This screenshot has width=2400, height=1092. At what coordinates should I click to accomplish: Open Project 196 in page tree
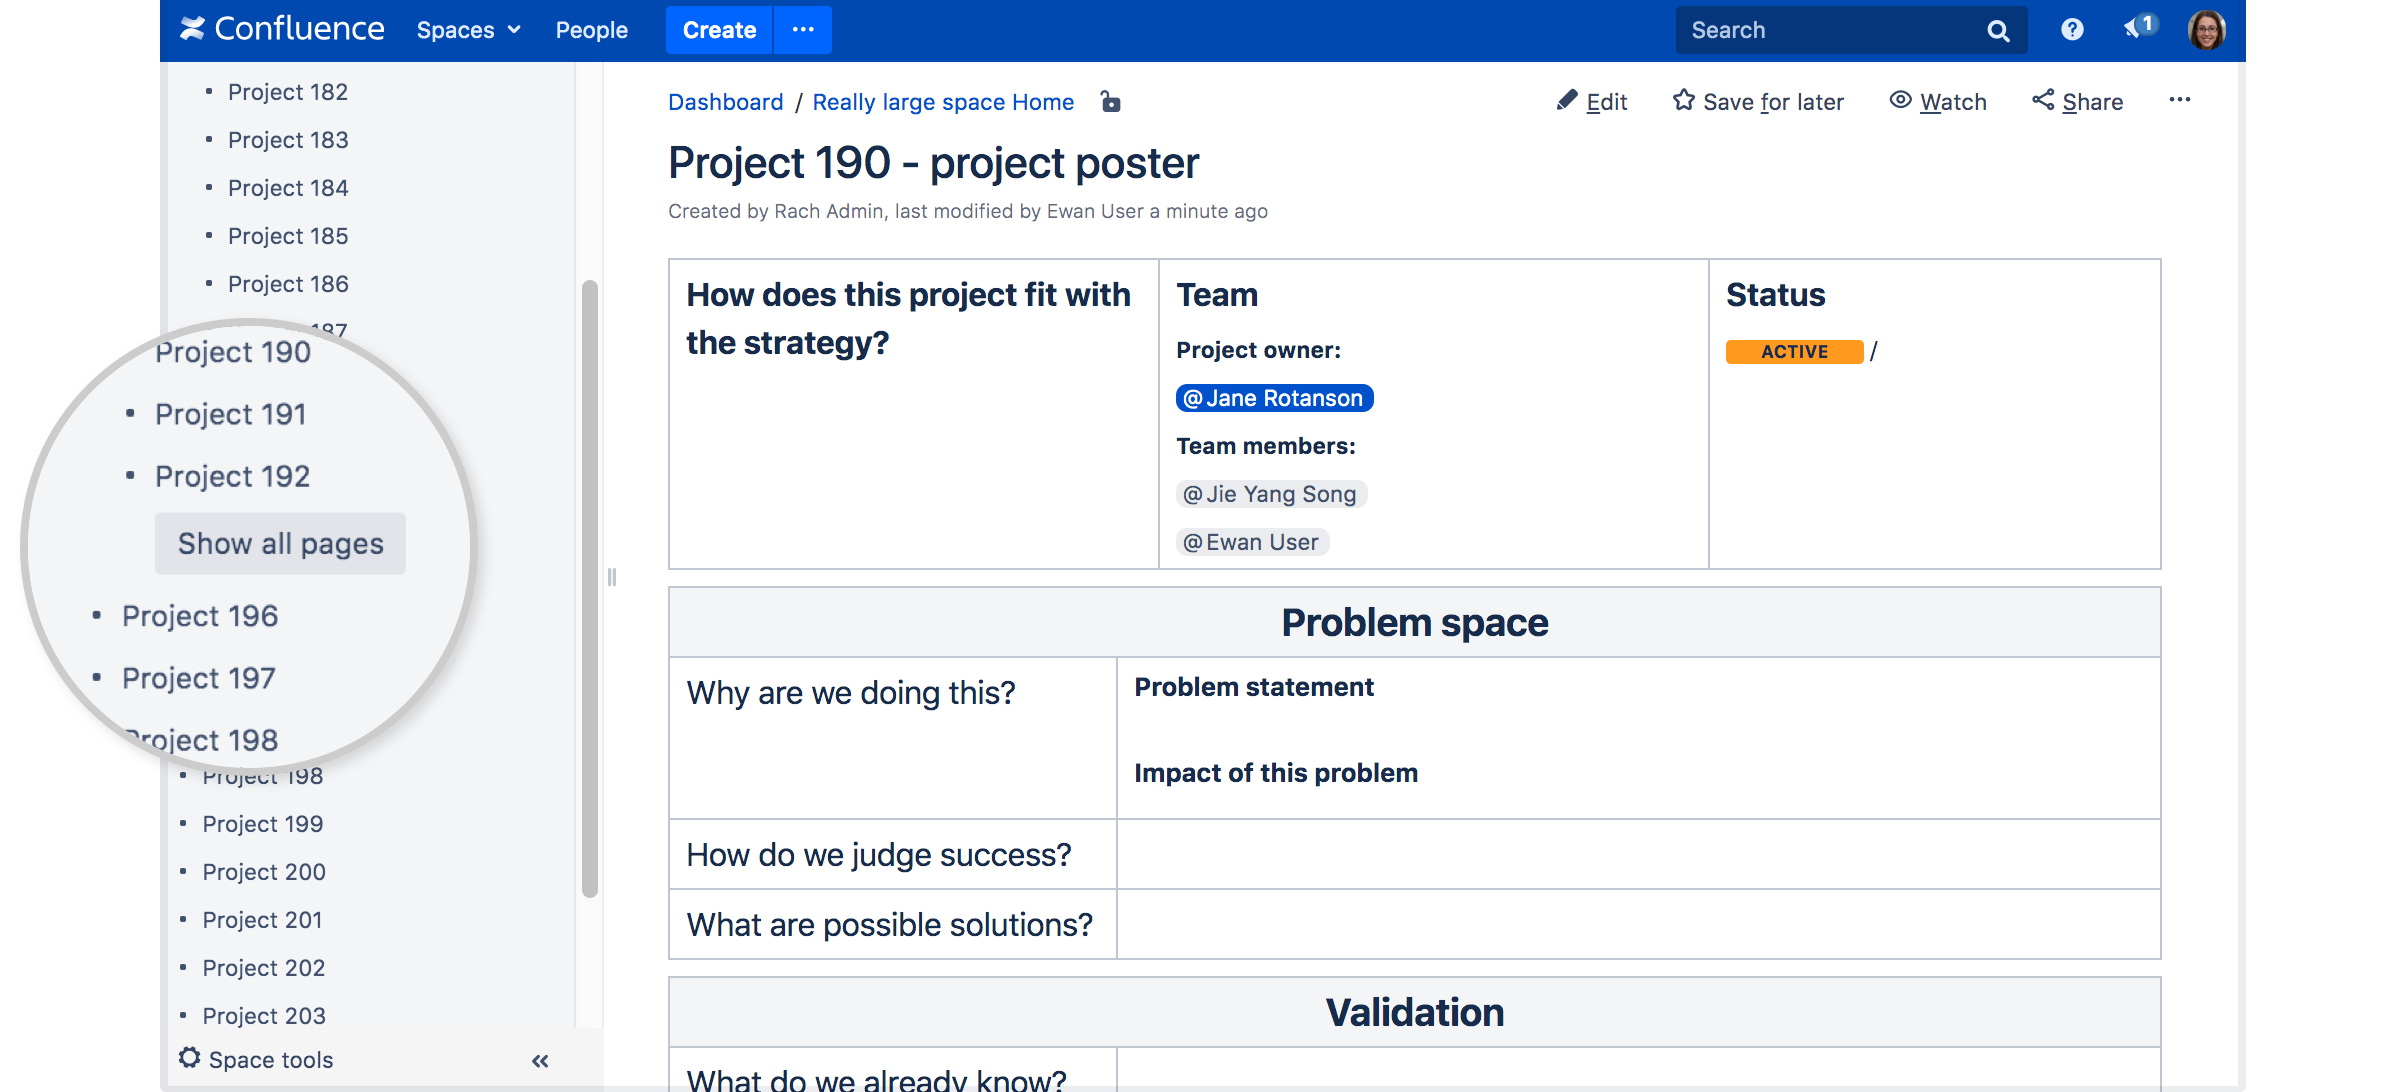click(200, 616)
